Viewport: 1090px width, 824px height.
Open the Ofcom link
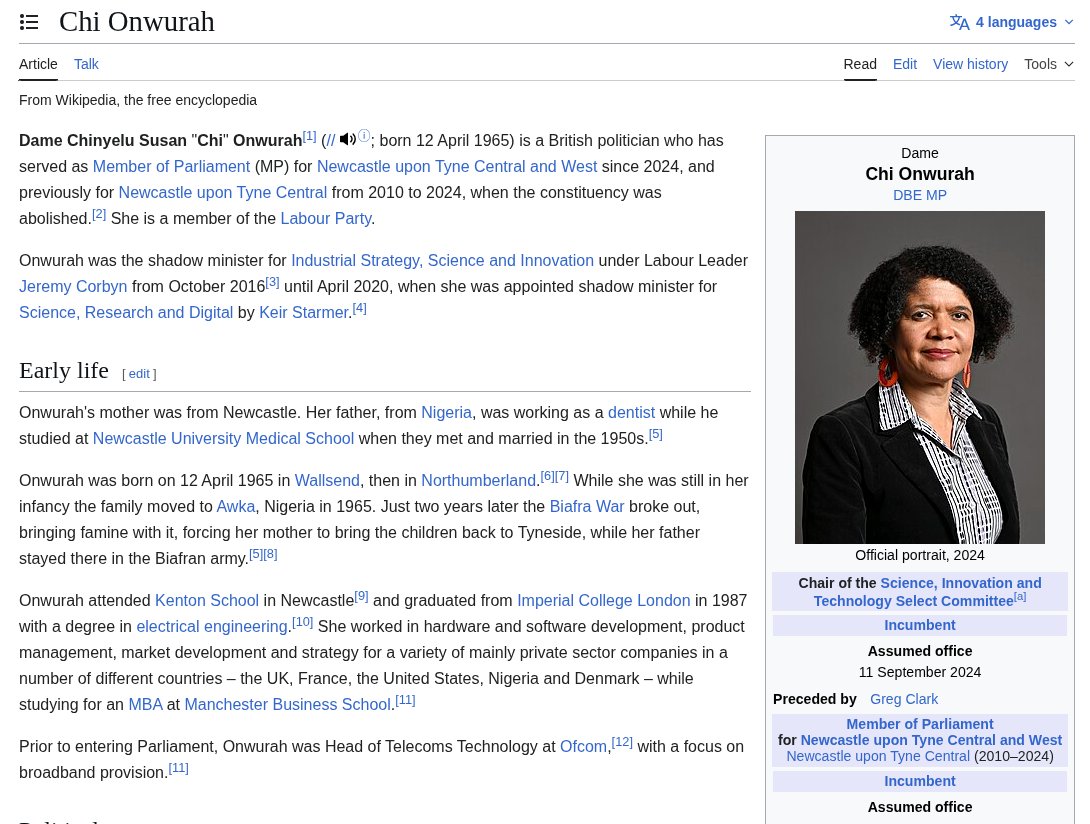(583, 746)
